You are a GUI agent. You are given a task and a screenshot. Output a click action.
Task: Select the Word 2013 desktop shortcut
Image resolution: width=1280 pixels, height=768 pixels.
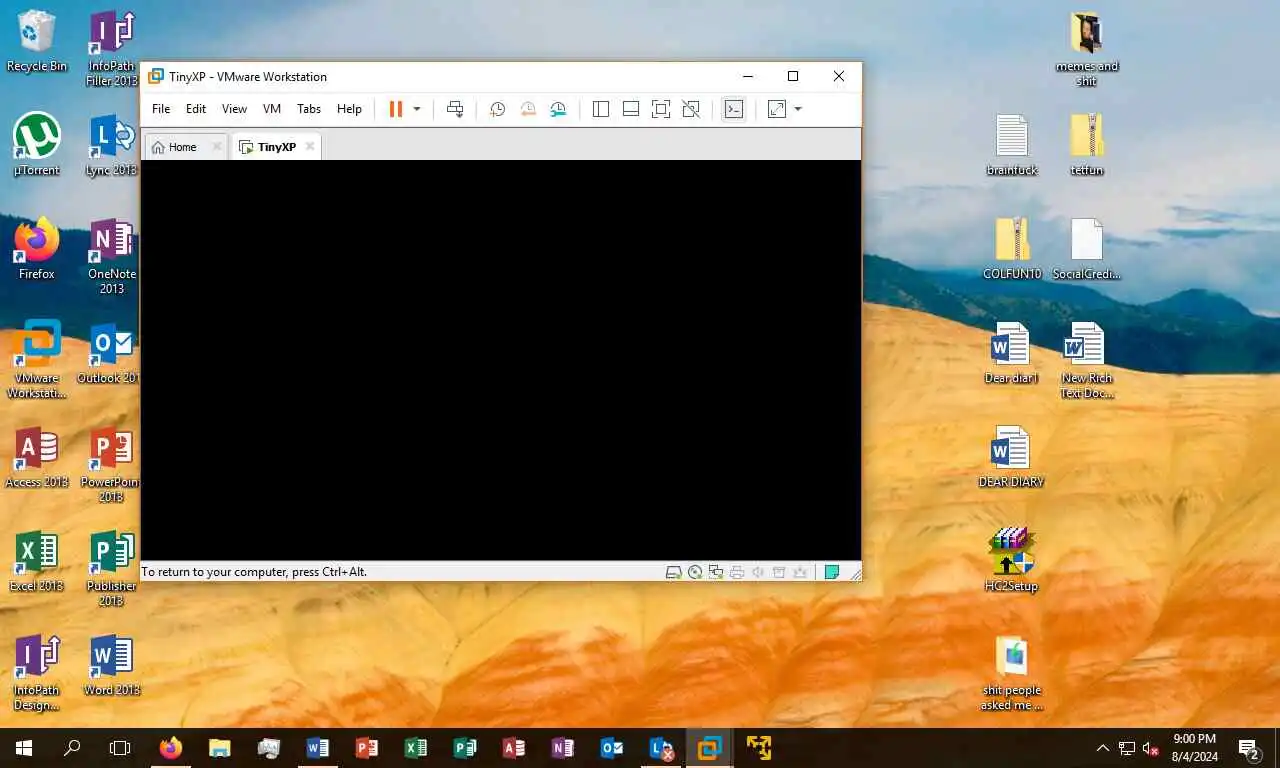click(112, 666)
